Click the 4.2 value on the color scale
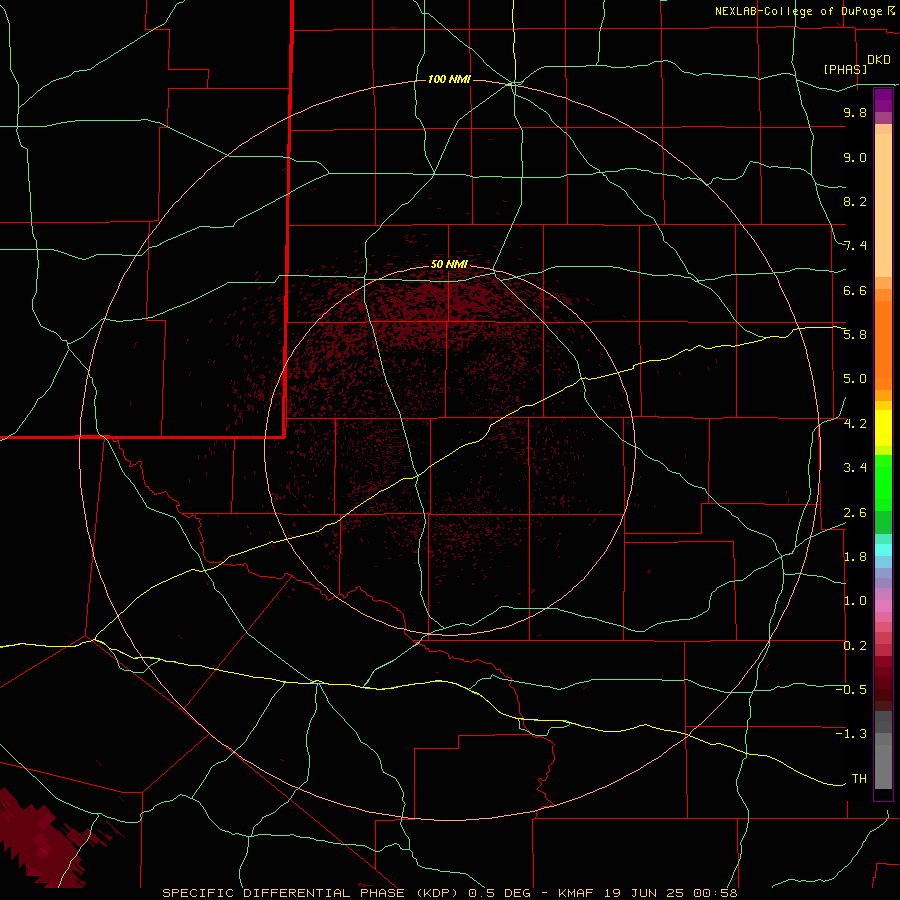The height and width of the screenshot is (900, 900). click(855, 424)
